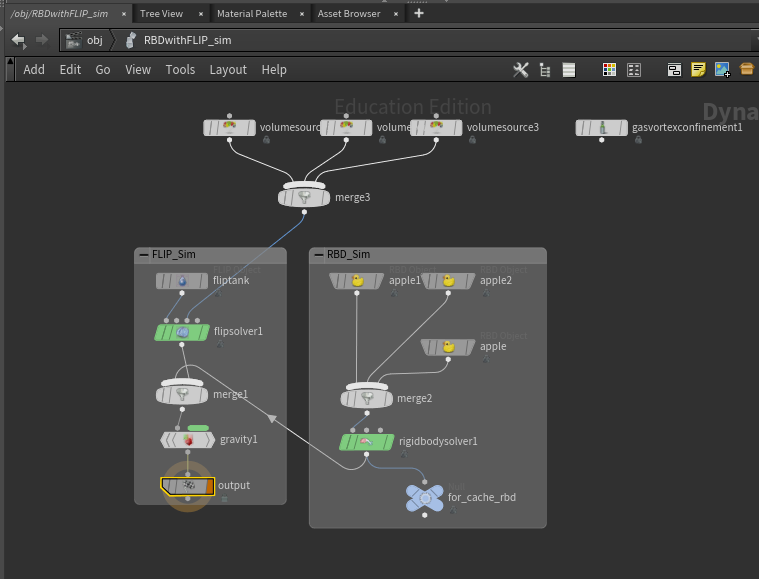
Task: Toggle the lock flag under volumesource3
Action: click(x=472, y=140)
